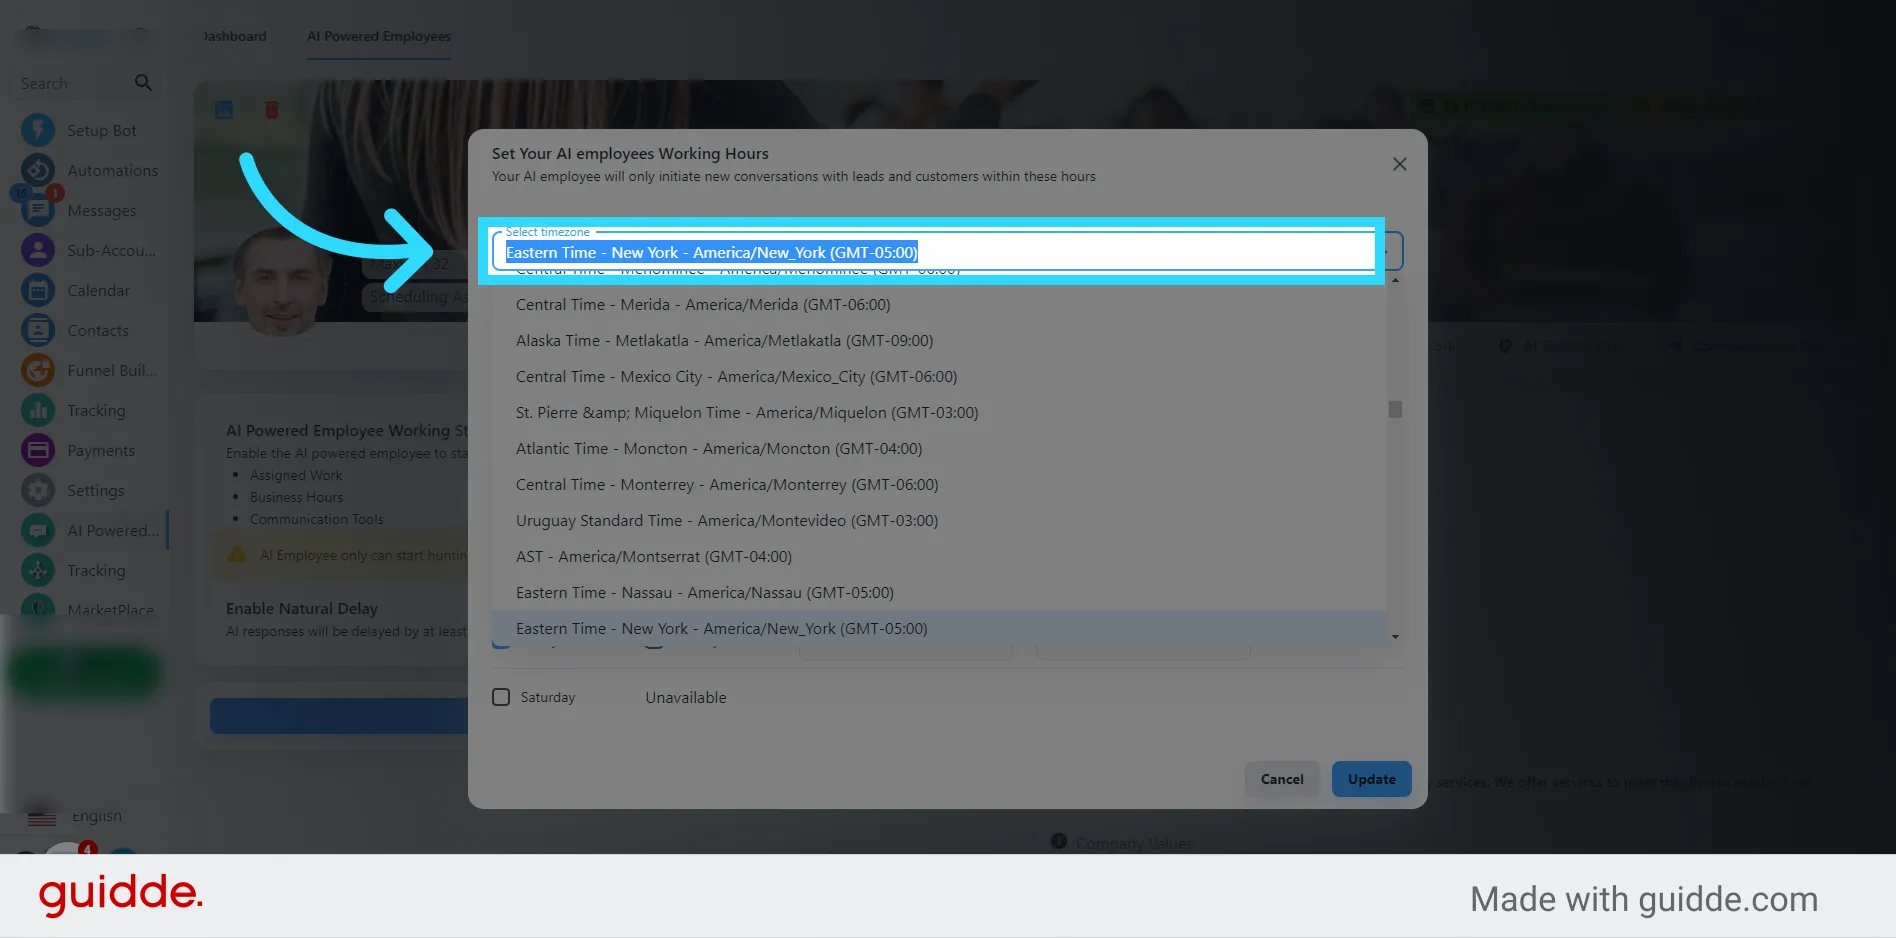1896x938 pixels.
Task: Choose AST - America/Montserrat timezone
Action: 939,556
